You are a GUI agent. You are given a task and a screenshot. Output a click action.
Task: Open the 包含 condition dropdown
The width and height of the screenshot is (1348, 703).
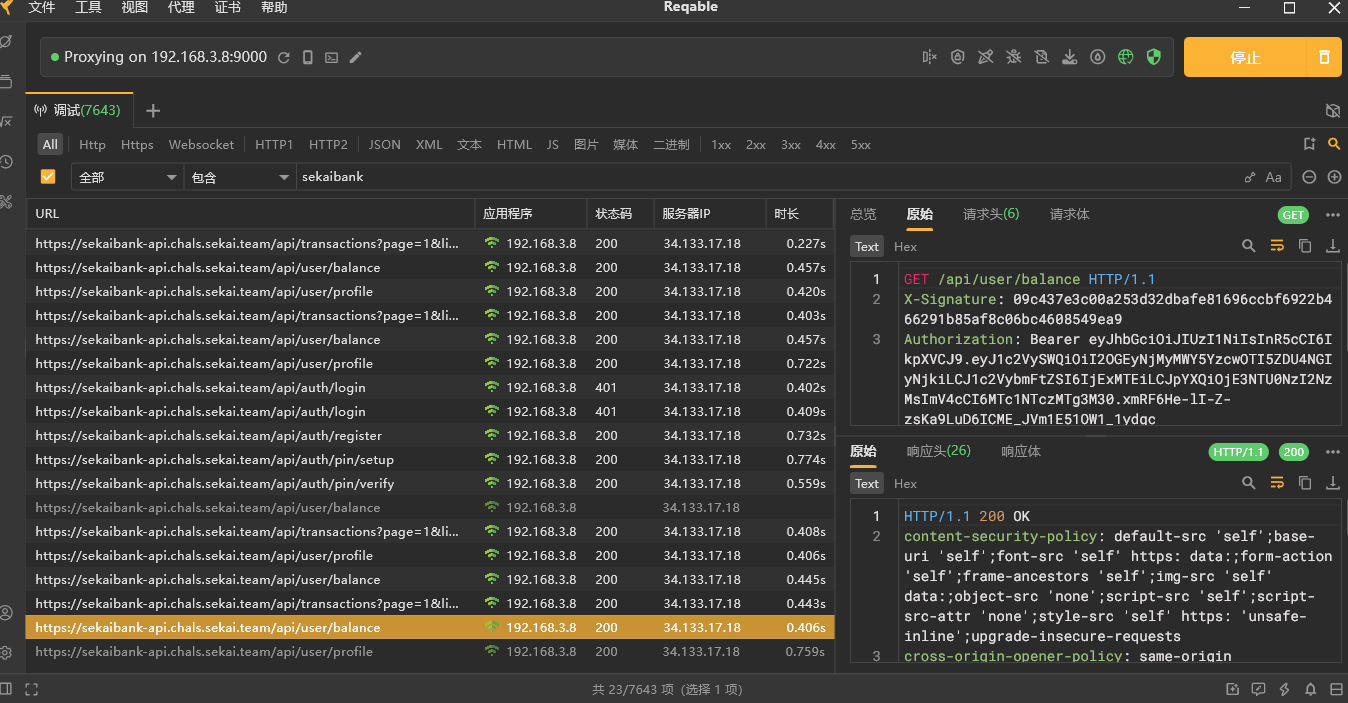(239, 177)
